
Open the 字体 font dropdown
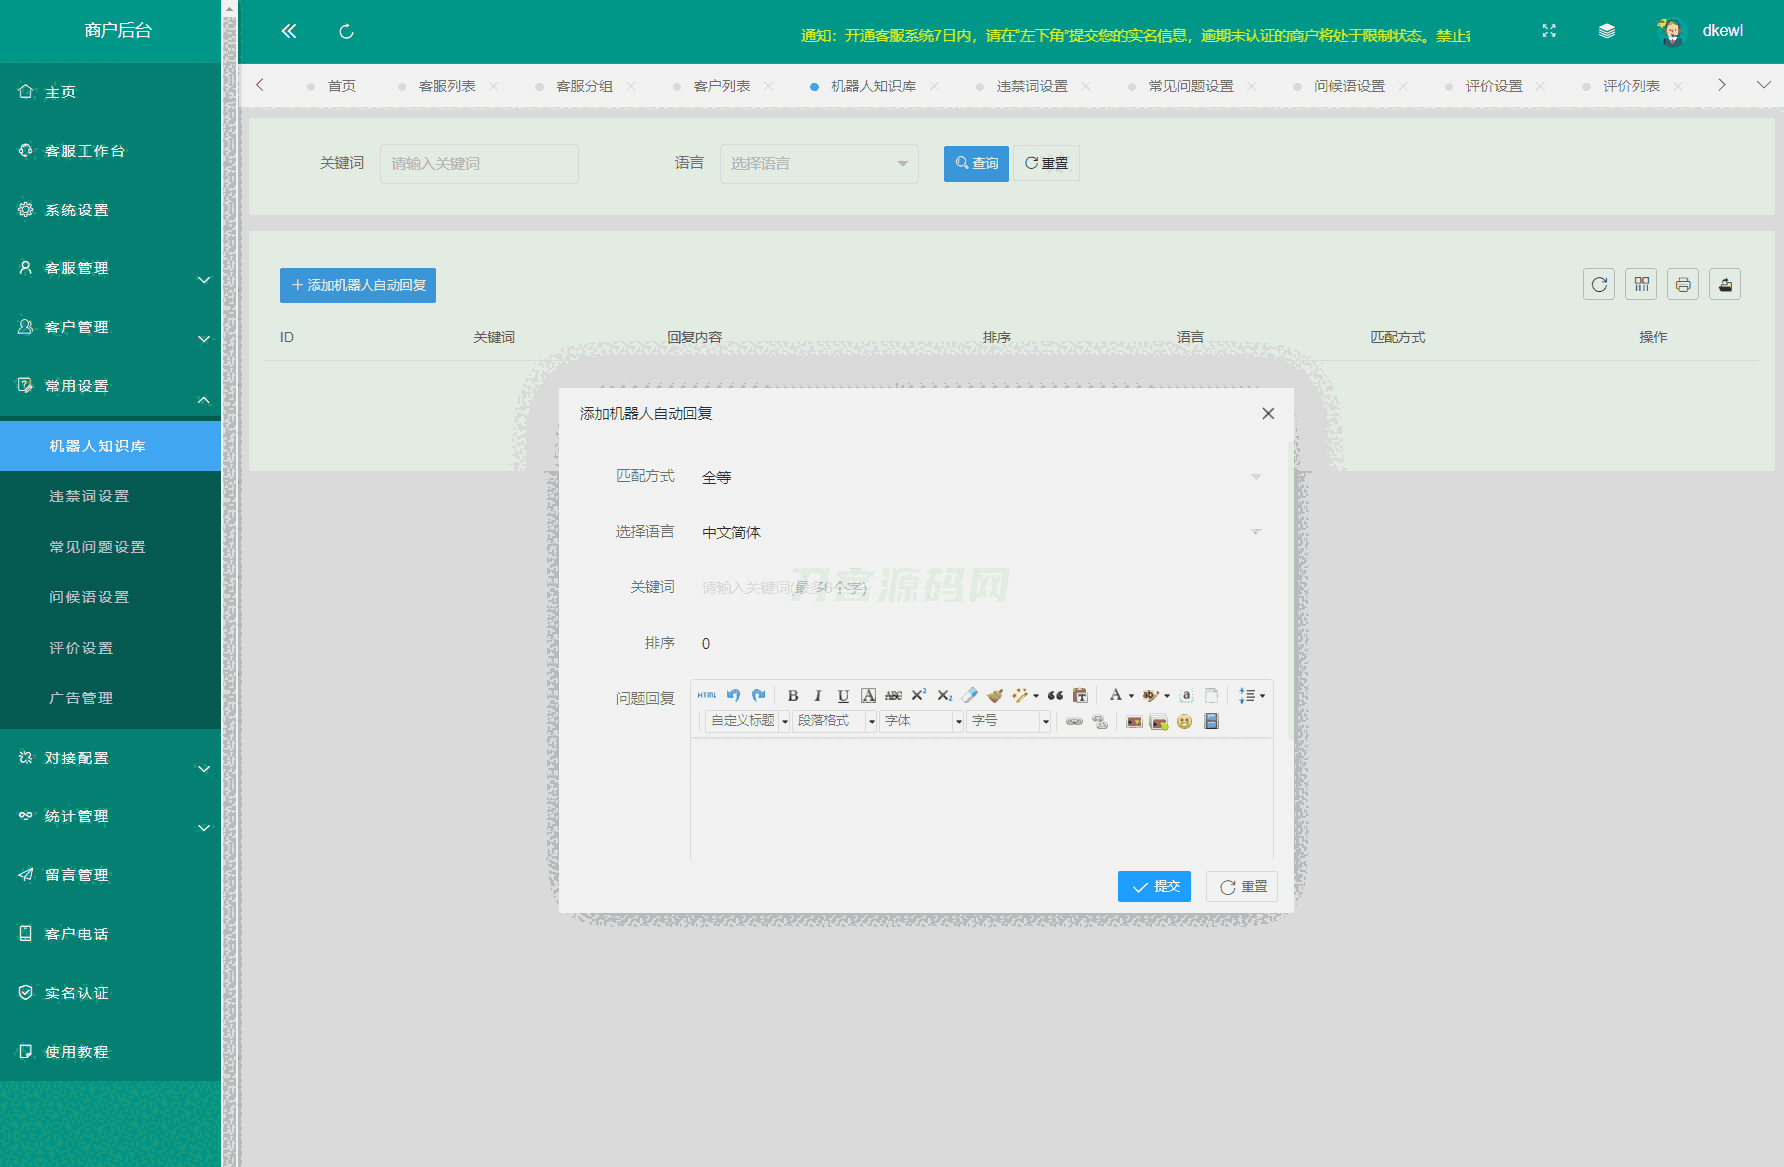point(922,721)
